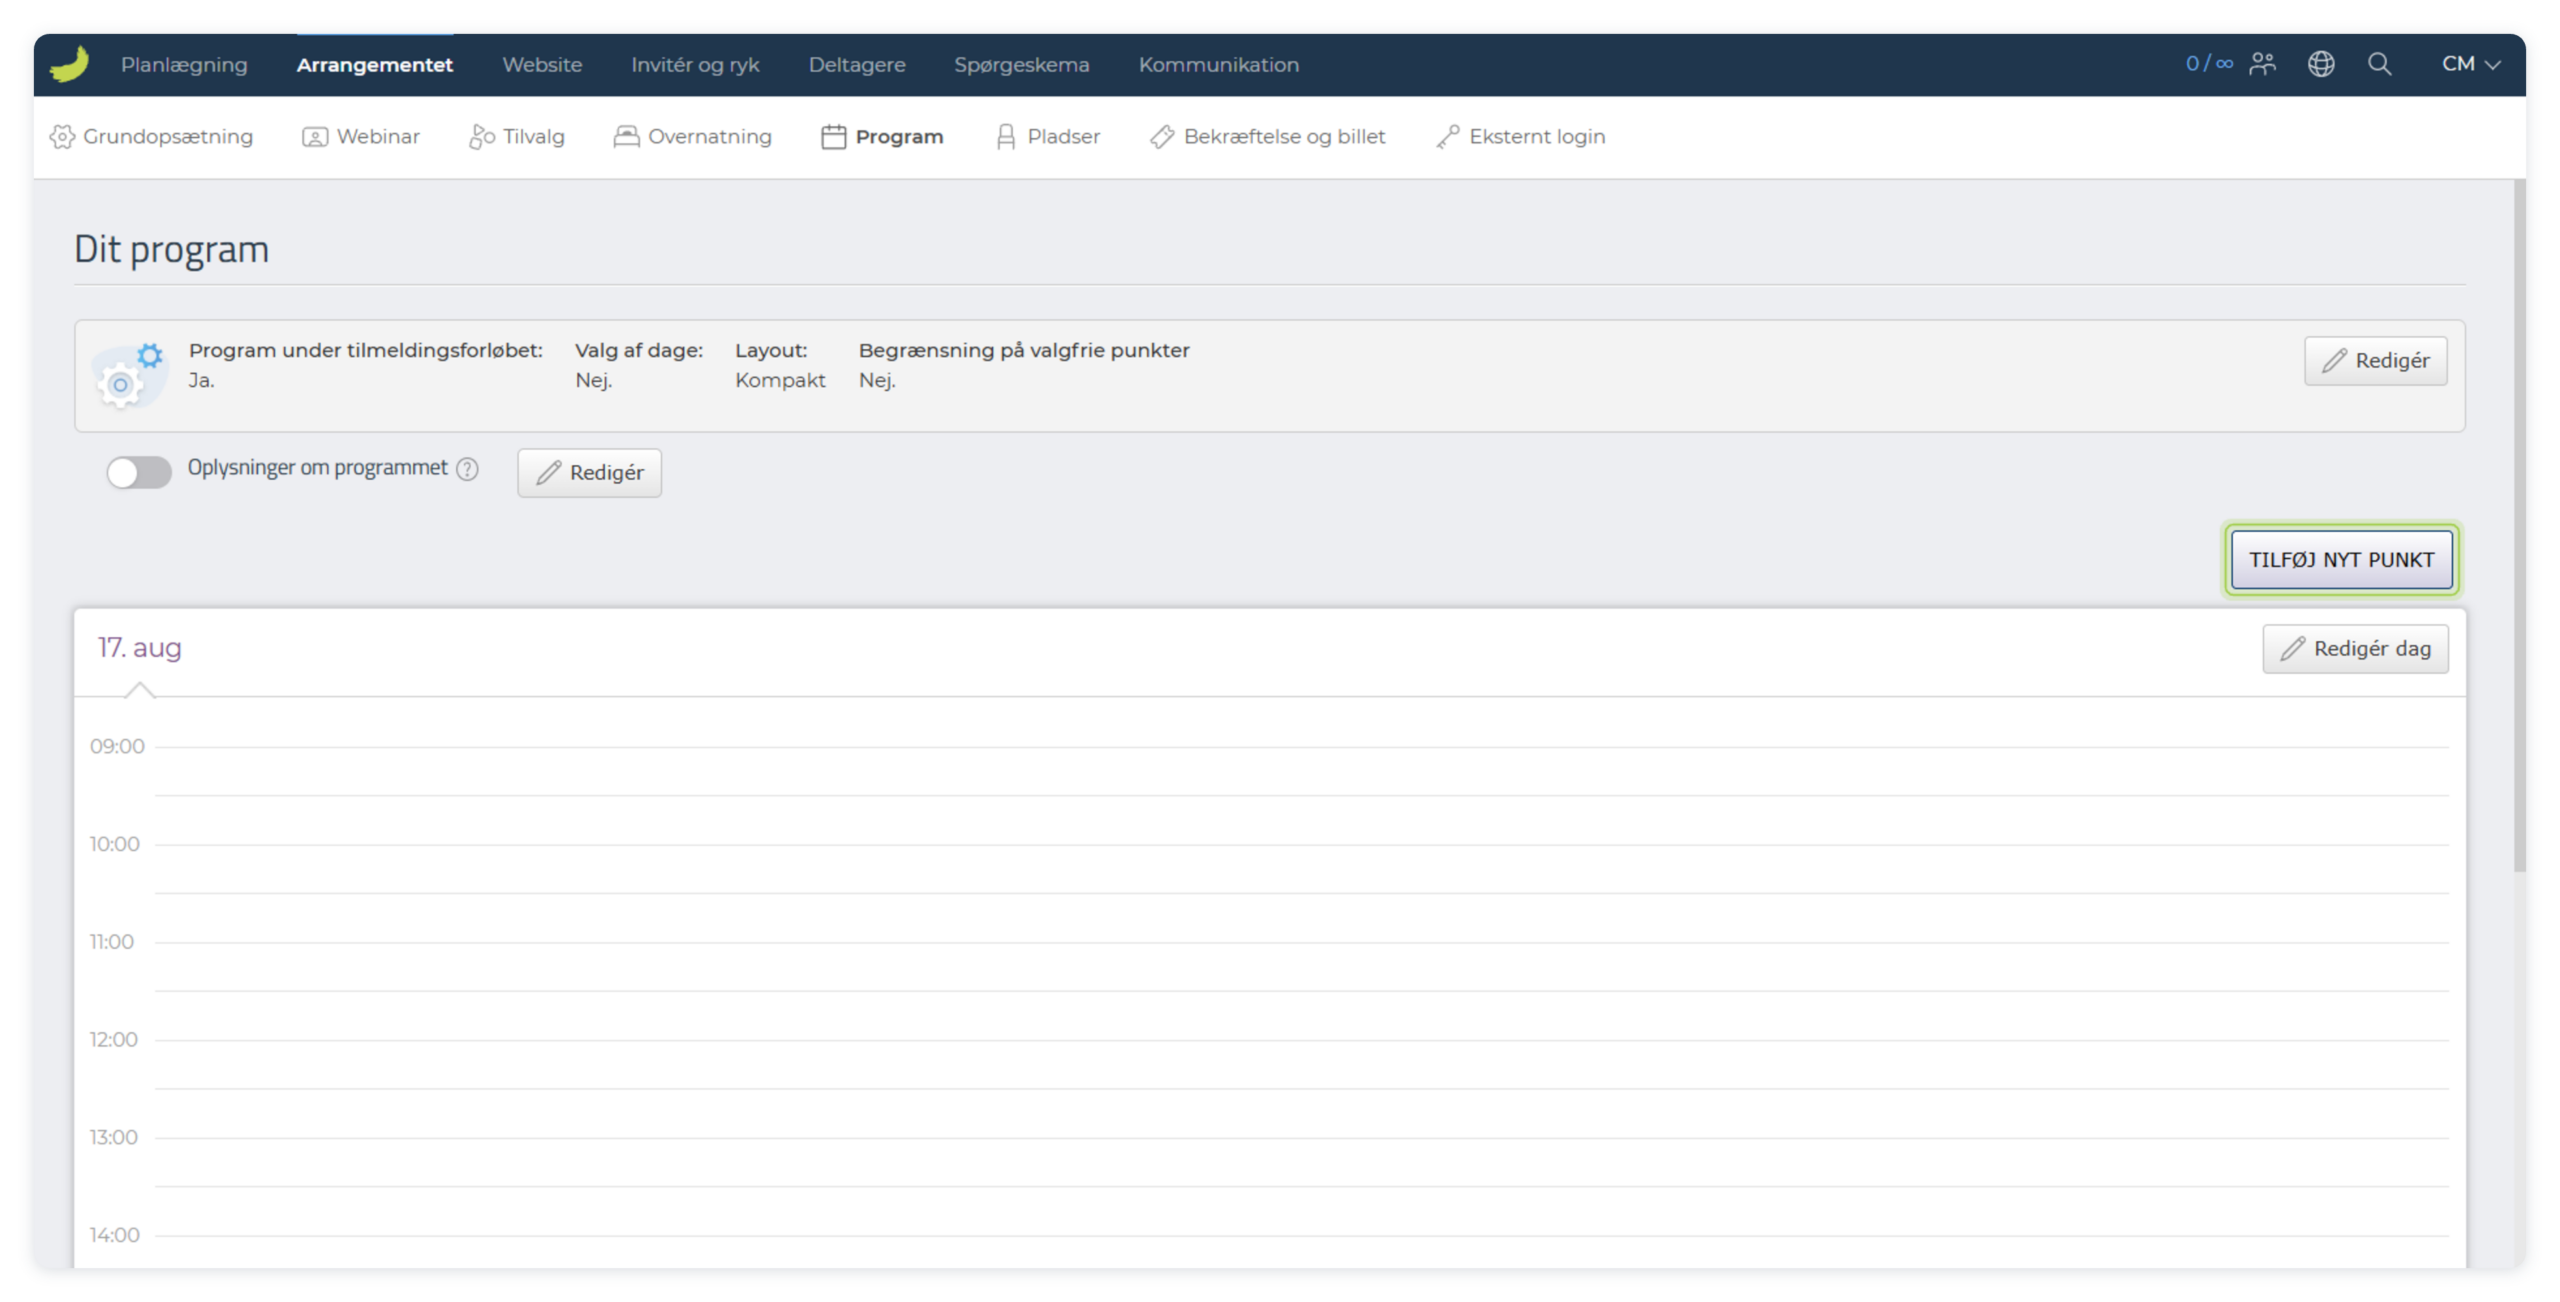Switch to the Webinar tab
Image resolution: width=2560 pixels, height=1302 pixels.
click(361, 136)
